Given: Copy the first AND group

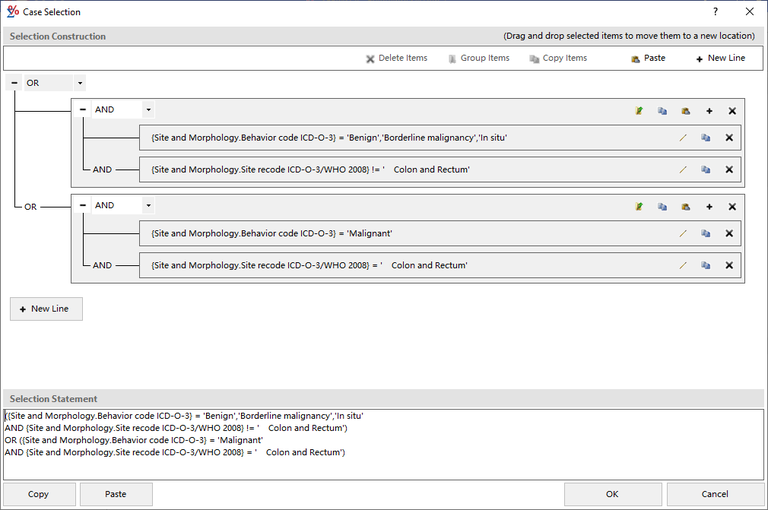Looking at the screenshot, I should click(x=662, y=111).
